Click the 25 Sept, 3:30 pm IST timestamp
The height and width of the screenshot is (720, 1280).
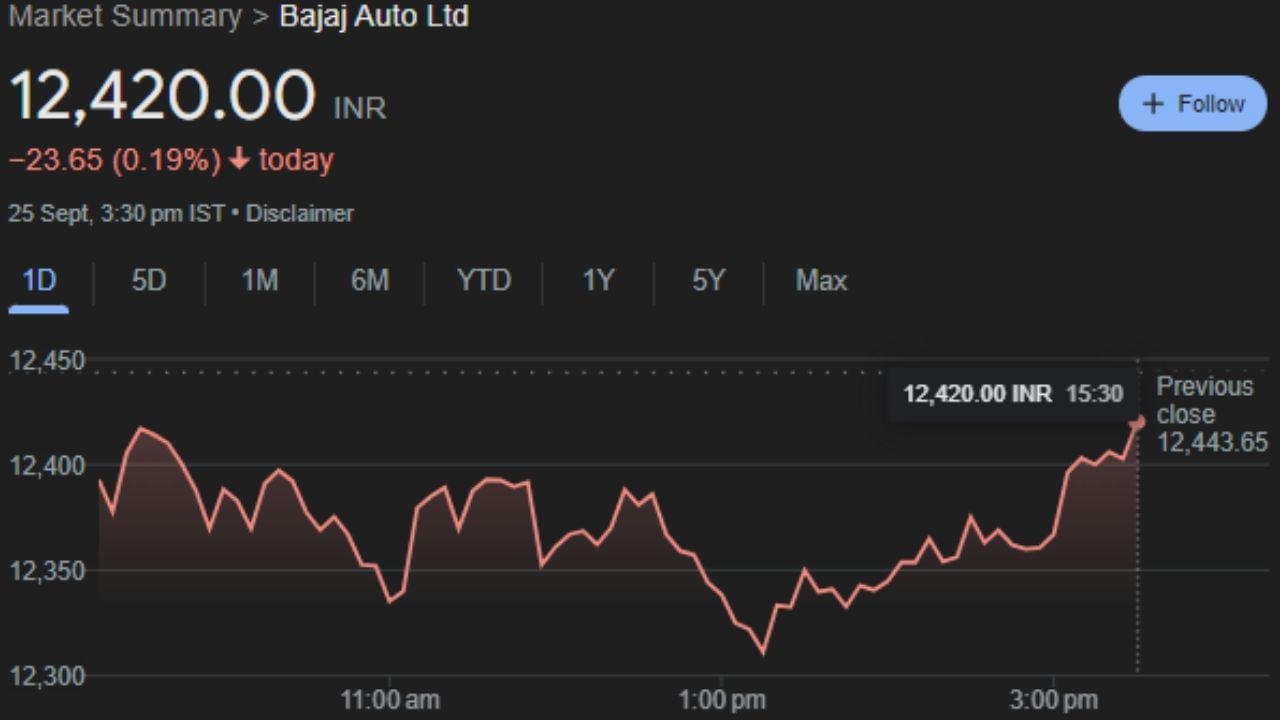coord(116,213)
